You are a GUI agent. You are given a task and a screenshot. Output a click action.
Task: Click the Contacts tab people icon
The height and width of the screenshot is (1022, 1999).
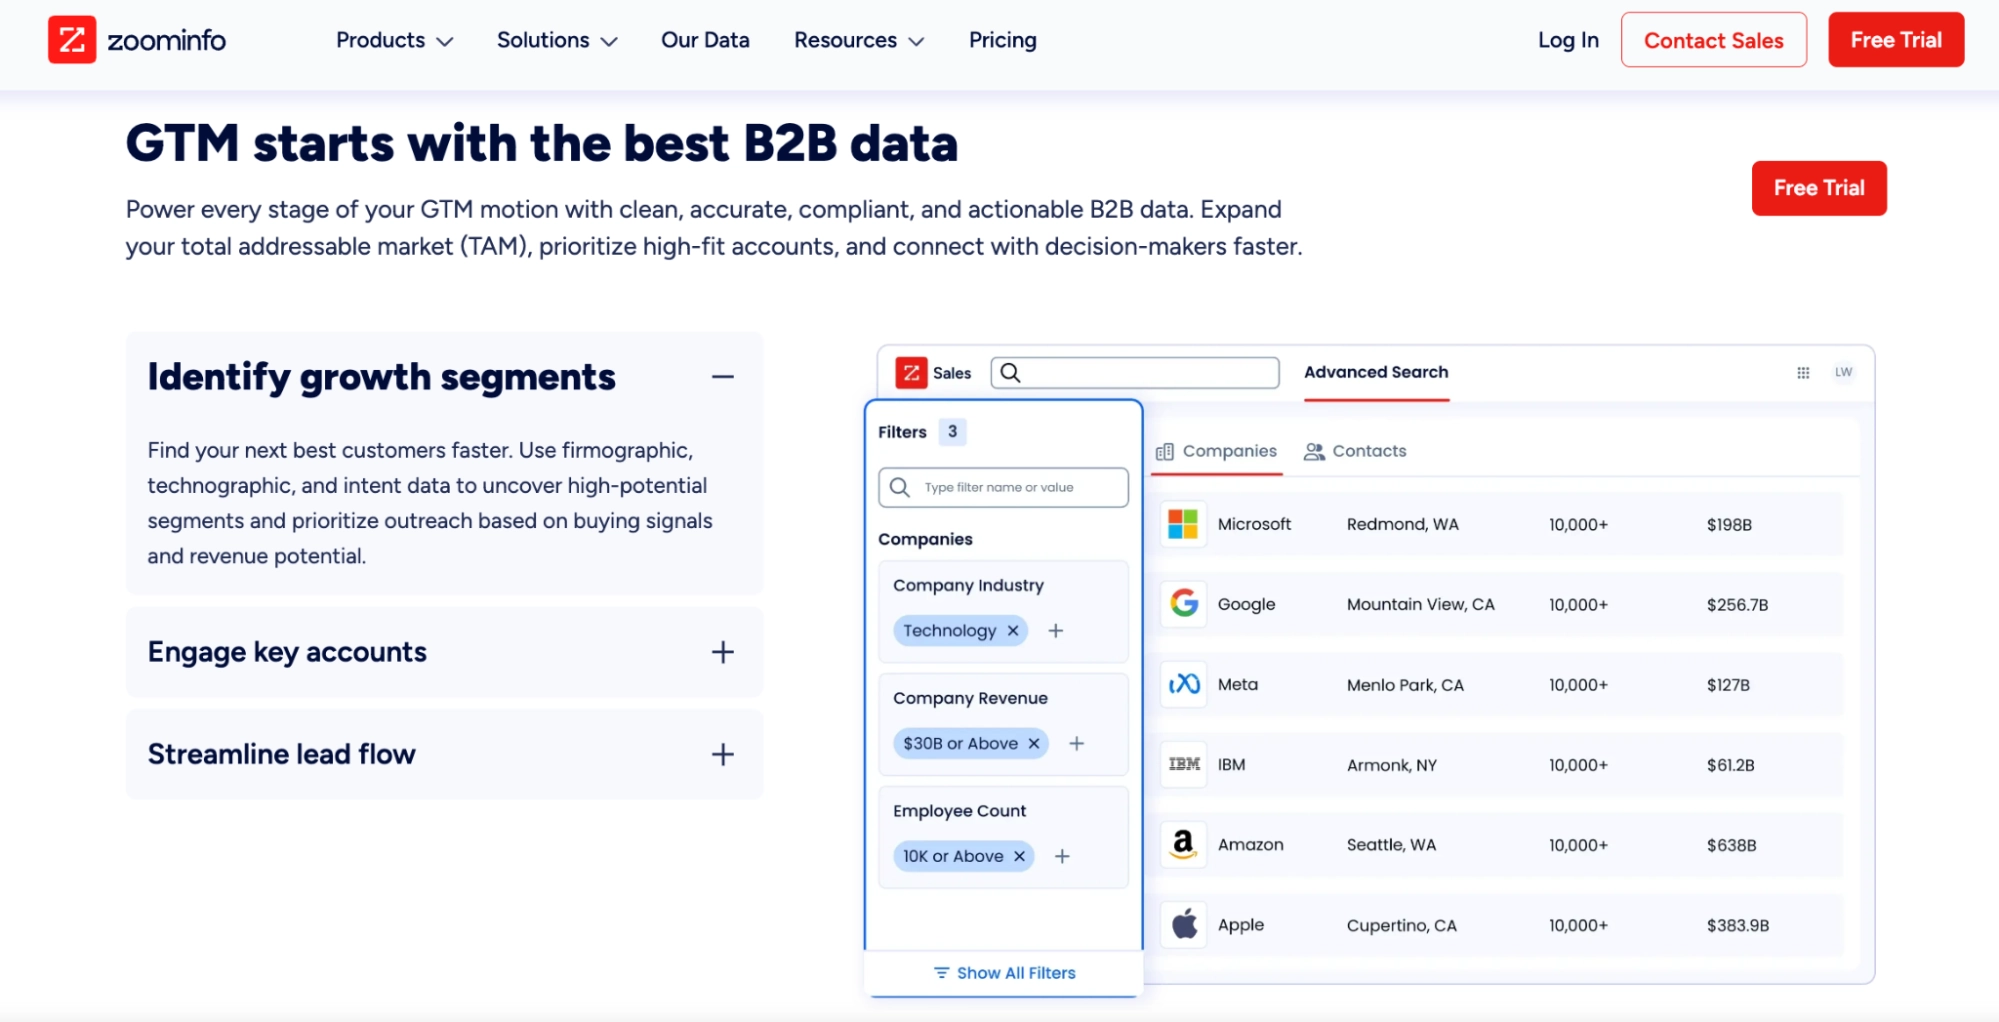click(1314, 452)
